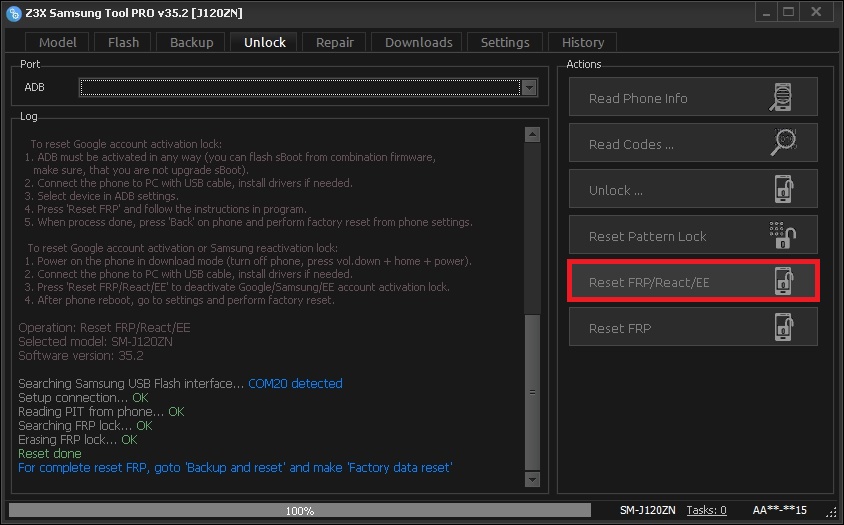Screen dimensions: 844x525
Task: Click the log scrollbar down arrow
Action: (532, 479)
